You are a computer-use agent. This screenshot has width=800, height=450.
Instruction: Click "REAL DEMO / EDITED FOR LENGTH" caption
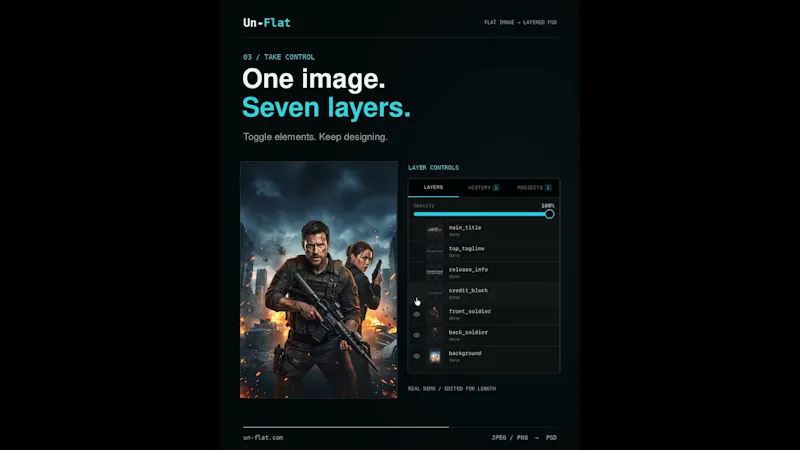pos(452,389)
